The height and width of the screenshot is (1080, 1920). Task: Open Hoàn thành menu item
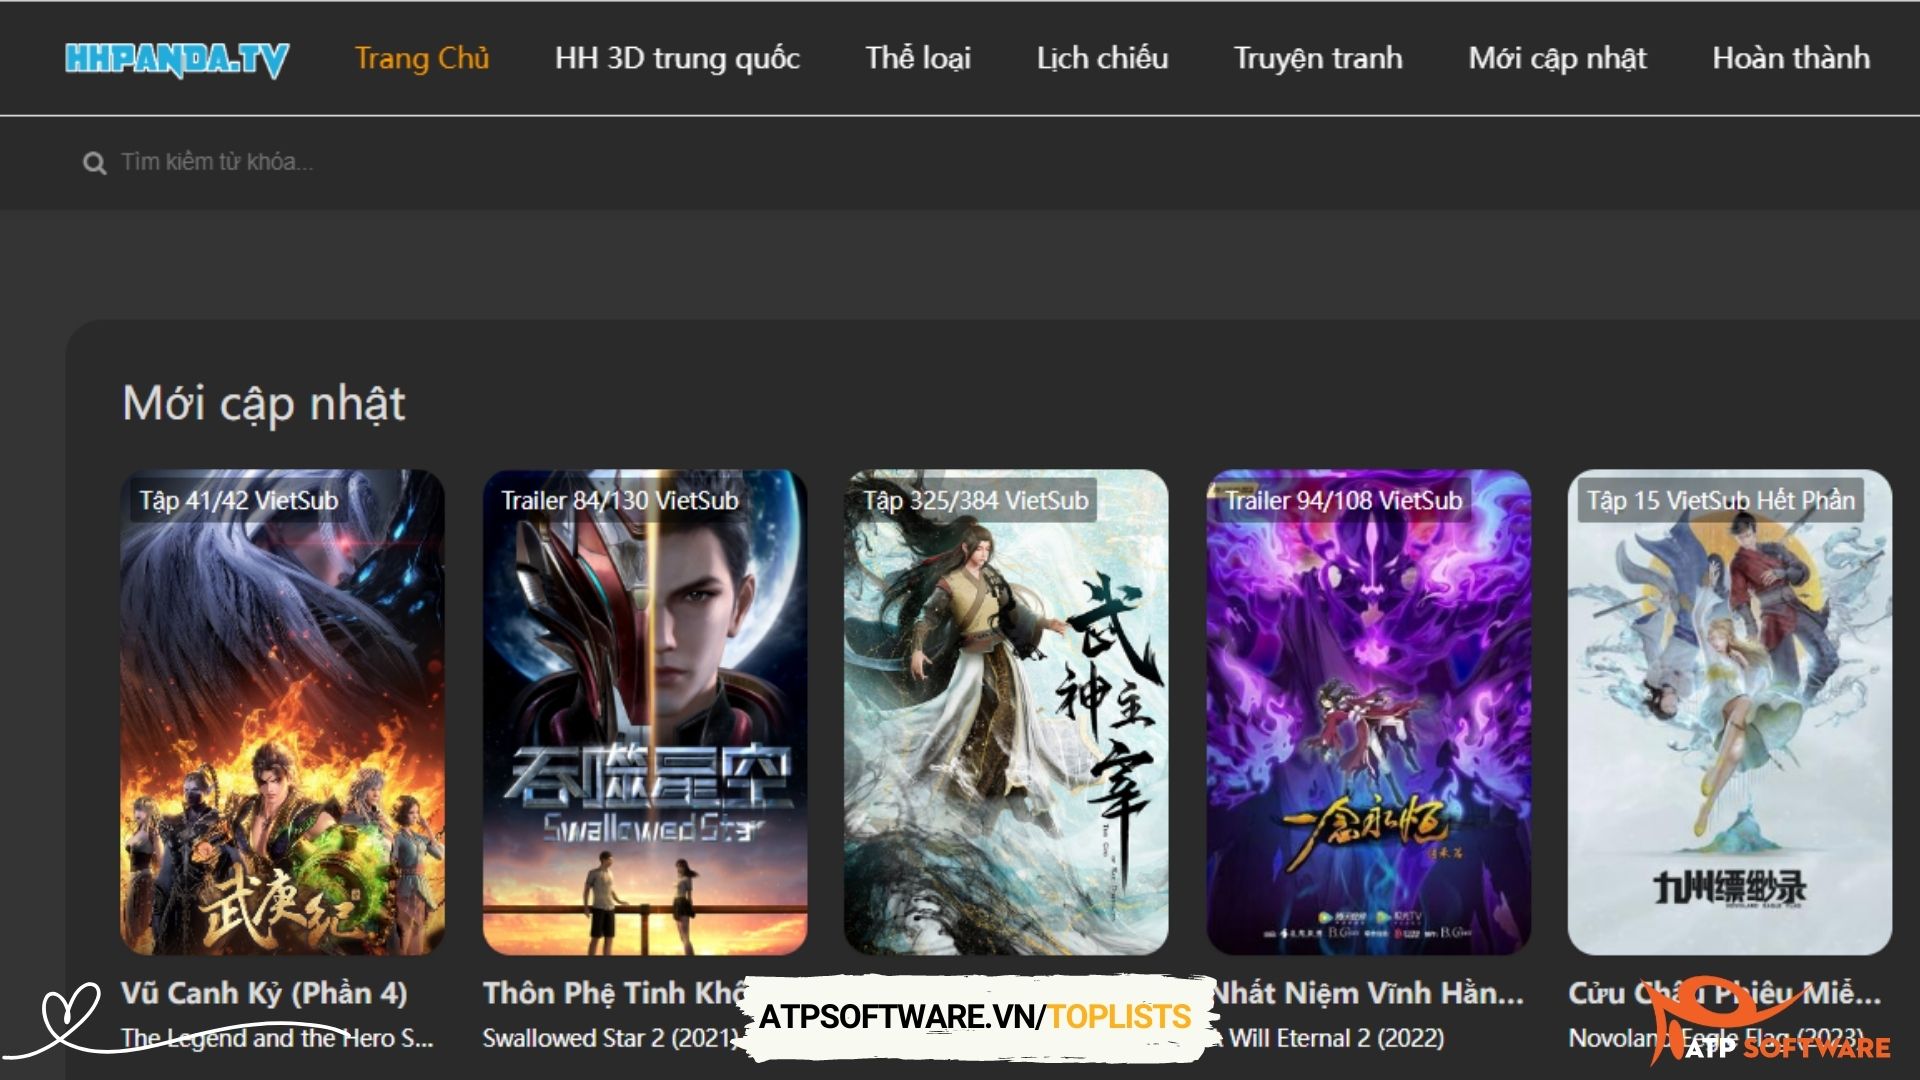[1791, 58]
